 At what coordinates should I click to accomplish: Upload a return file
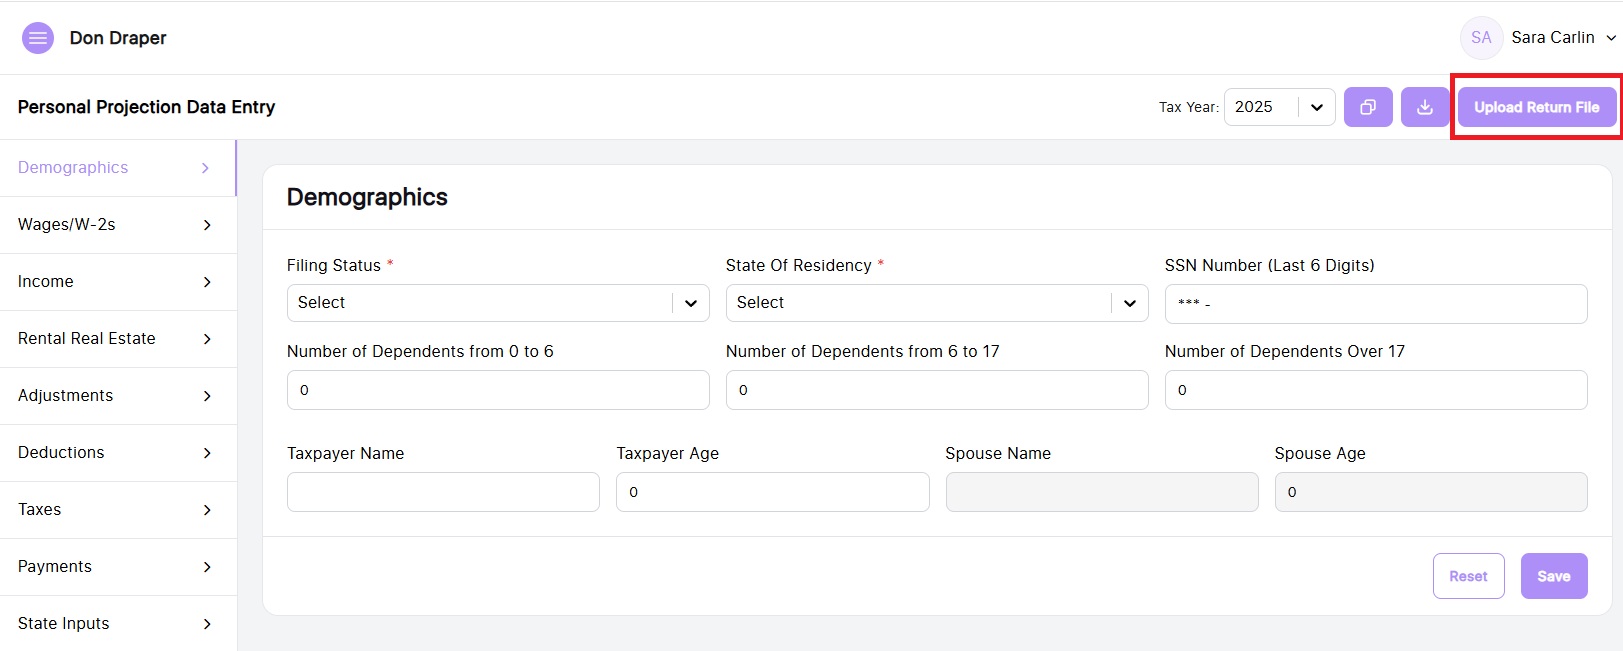click(1536, 107)
